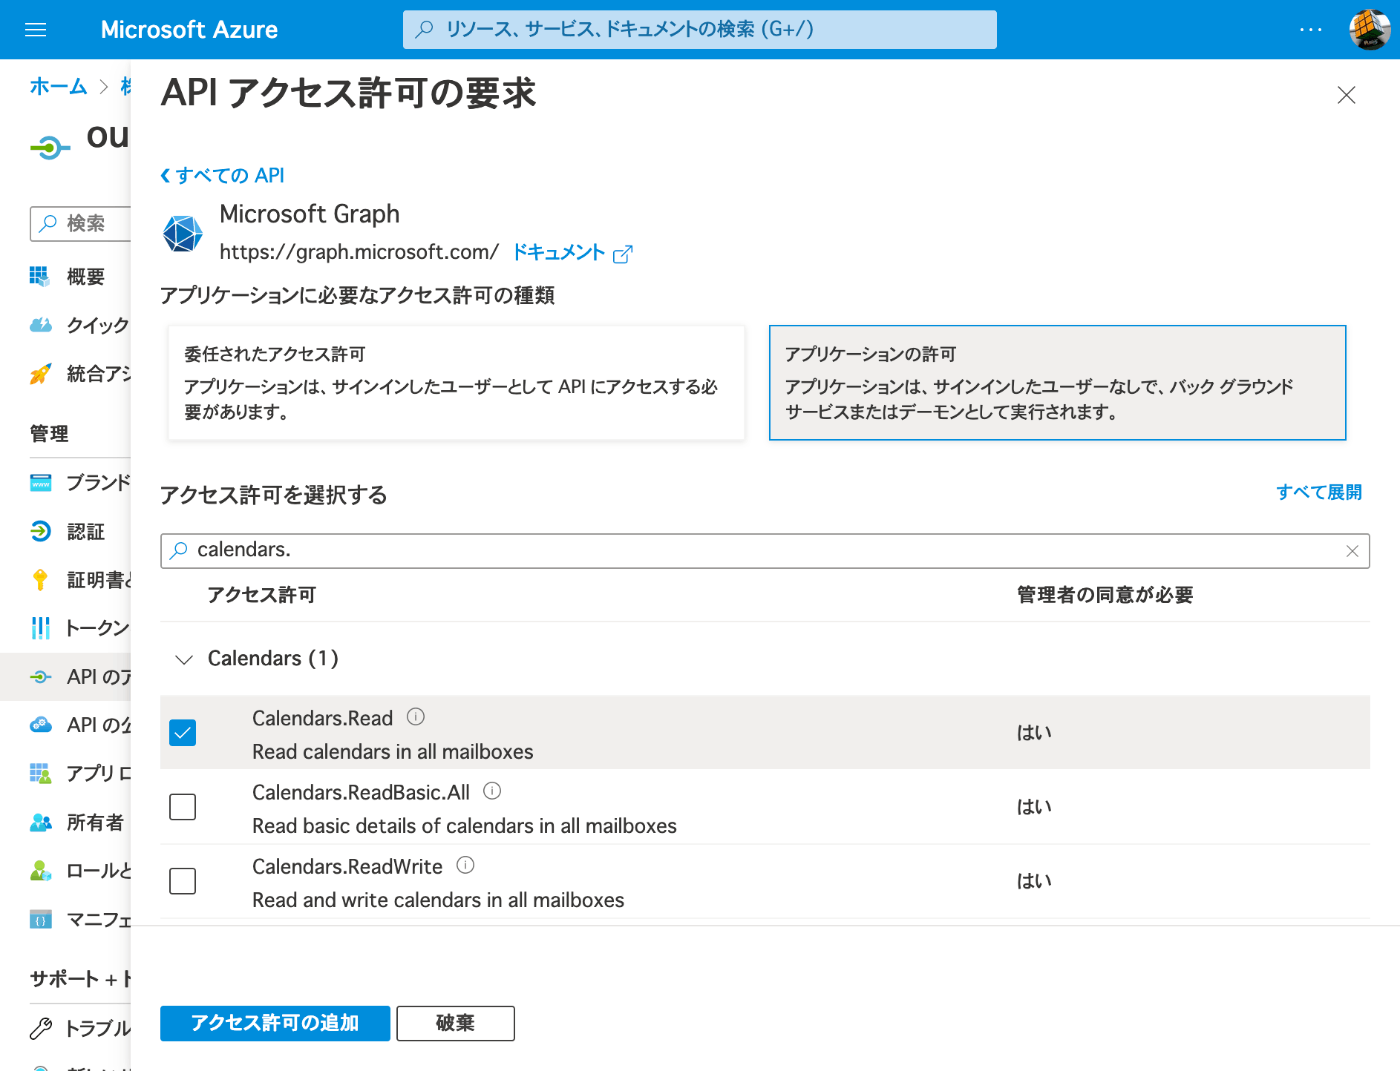1400x1071 pixels.
Task: Click the トークン構成 bars icon
Action: pos(40,628)
